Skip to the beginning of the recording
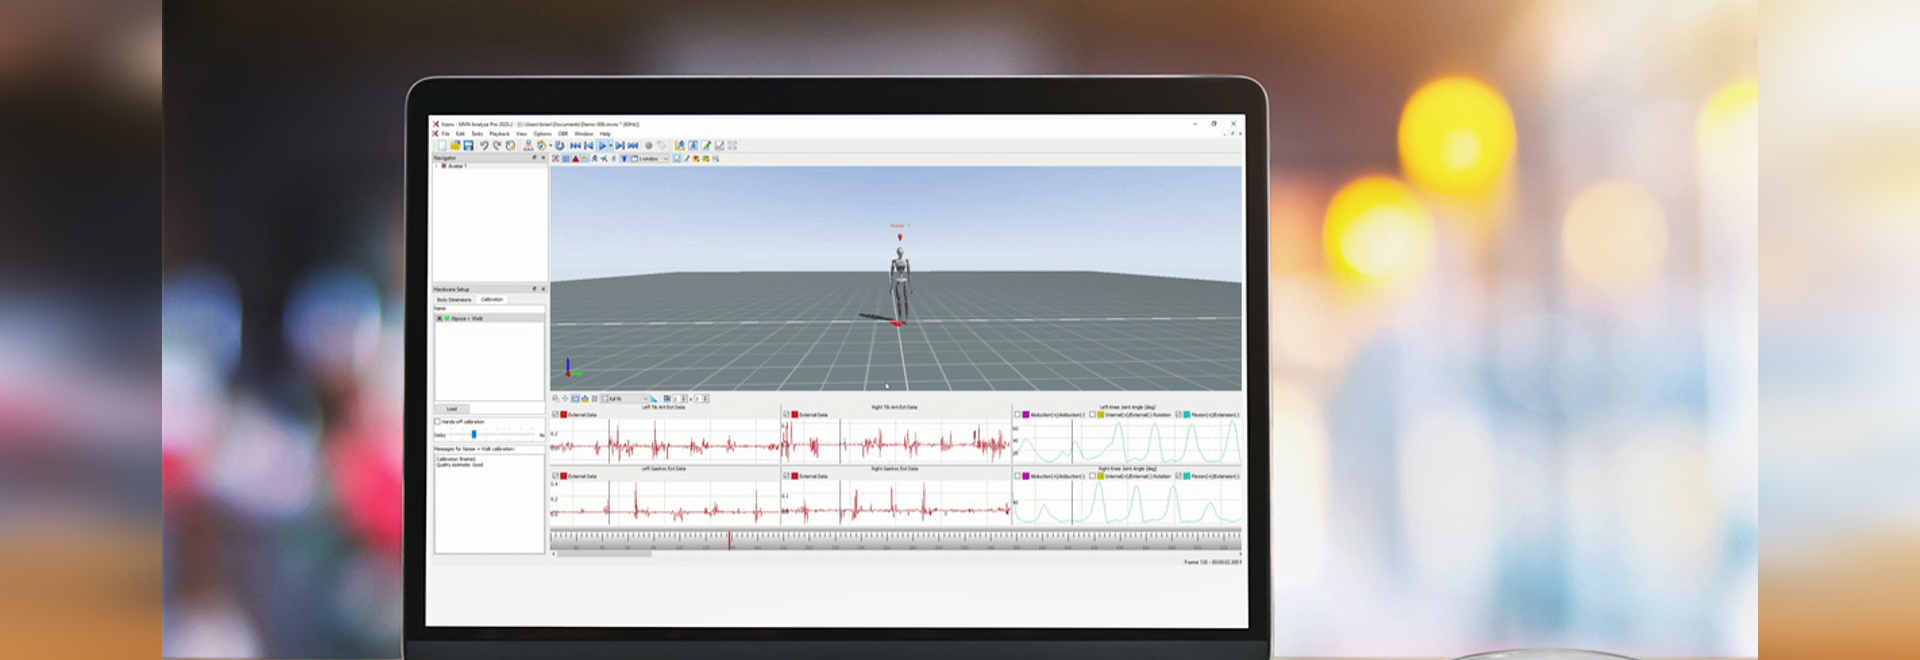Viewport: 1920px width, 660px height. (575, 146)
